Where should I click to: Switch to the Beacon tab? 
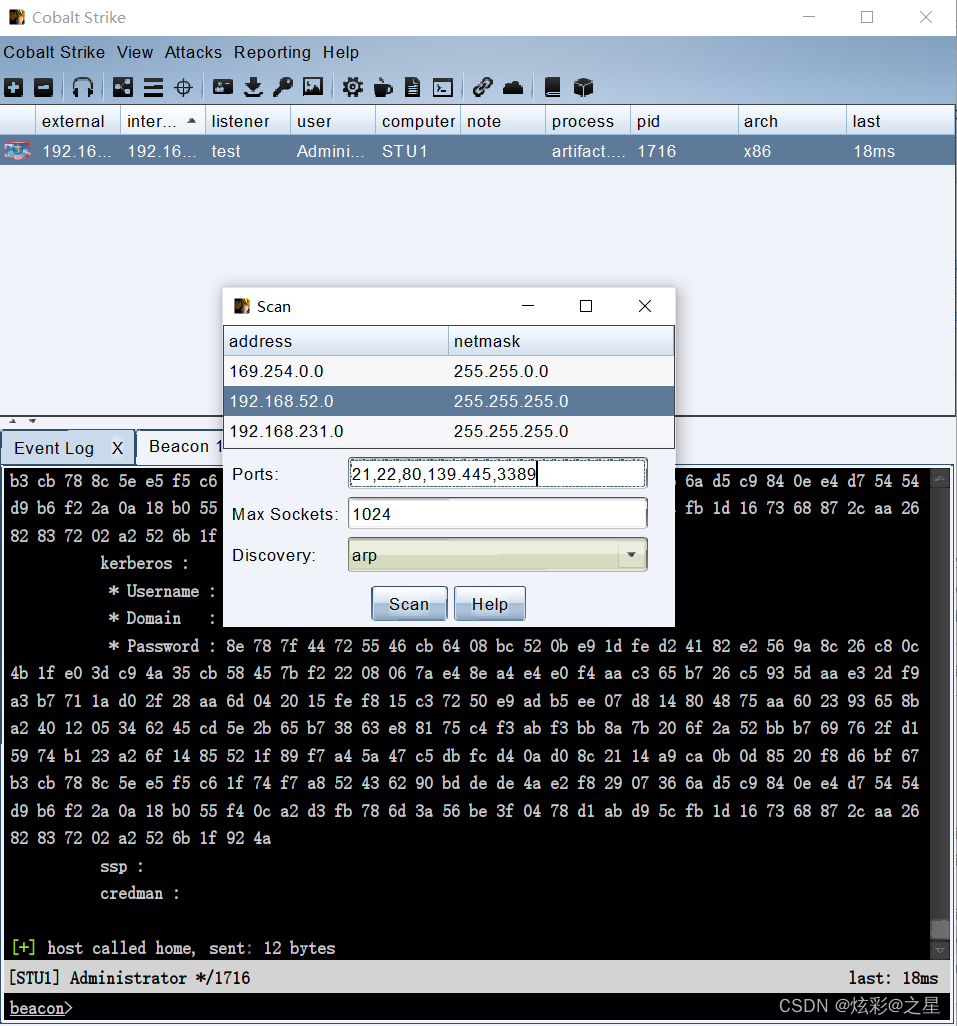(x=180, y=446)
